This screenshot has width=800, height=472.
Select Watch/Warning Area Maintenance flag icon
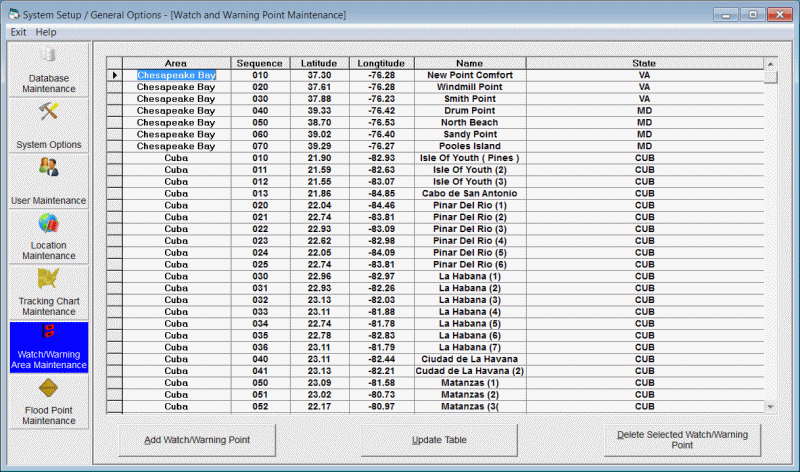coord(48,332)
